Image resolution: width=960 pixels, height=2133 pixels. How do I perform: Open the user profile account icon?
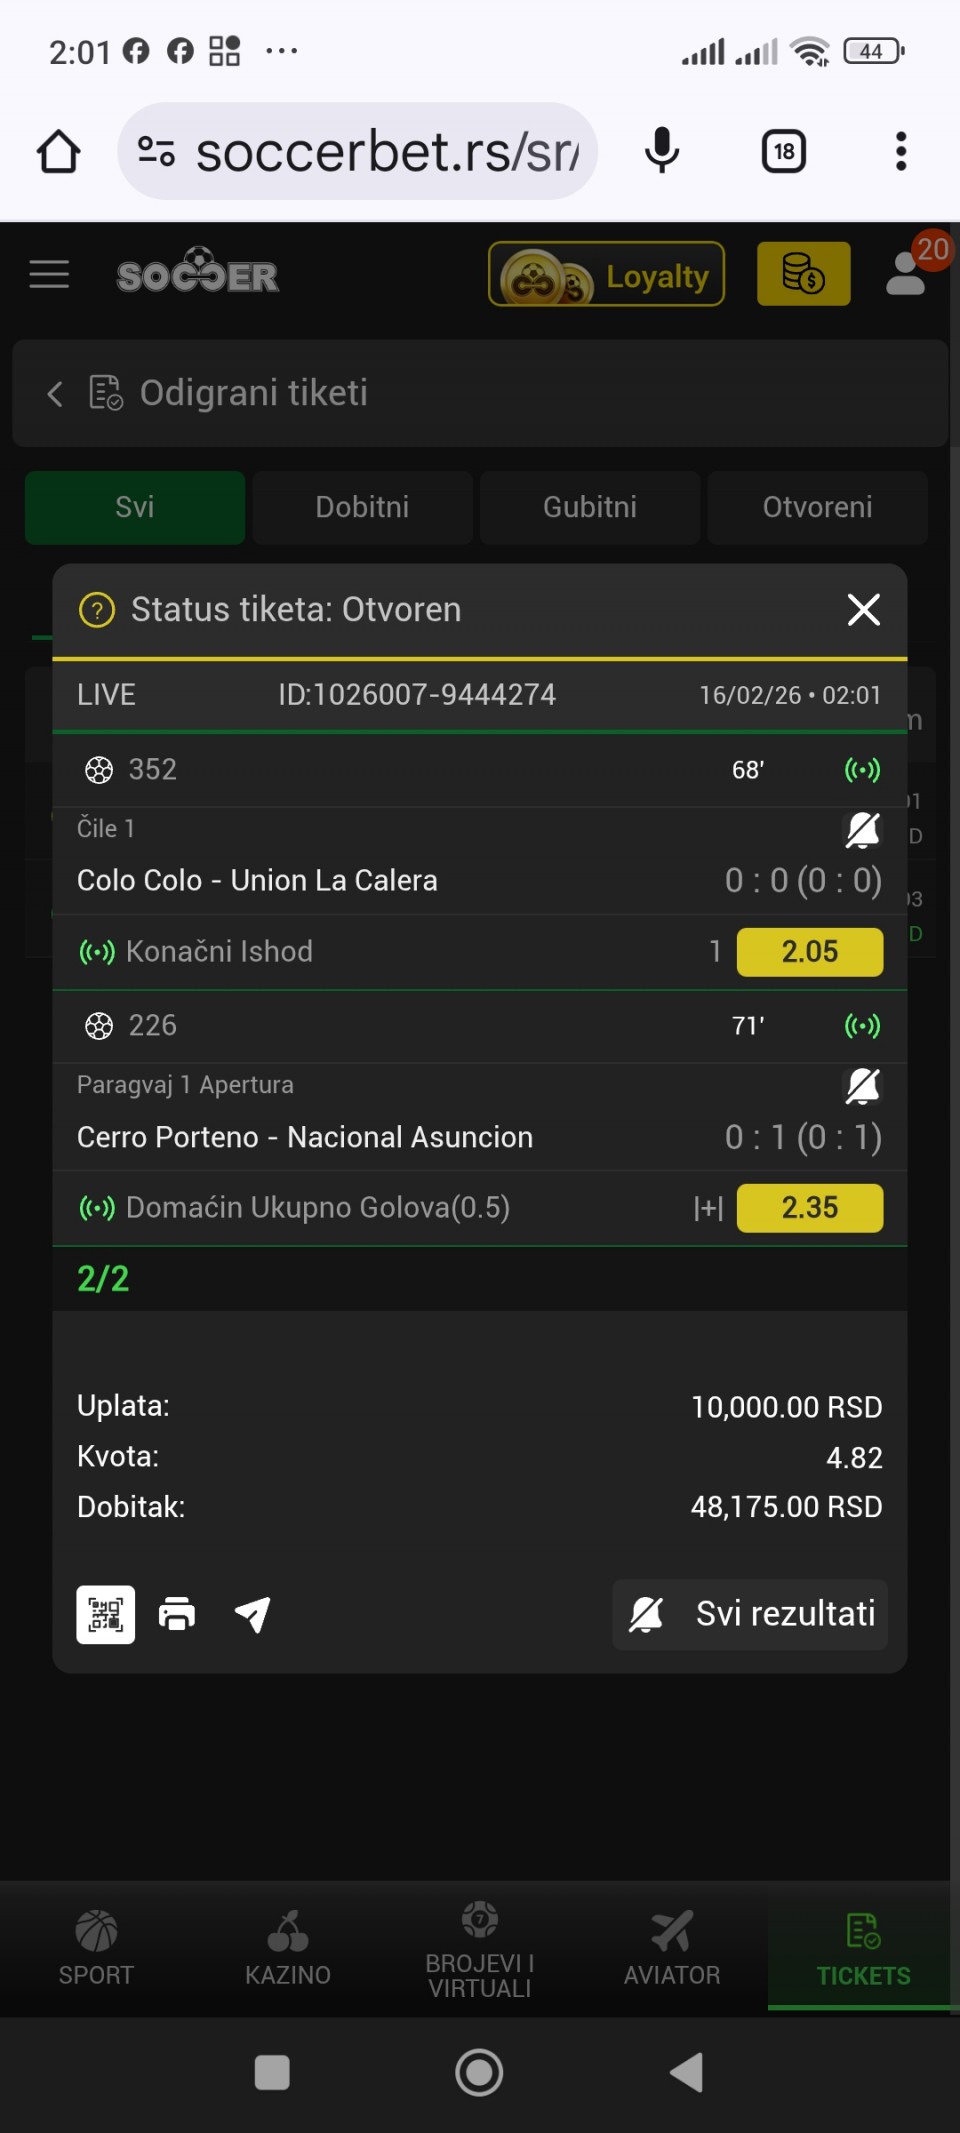[907, 274]
